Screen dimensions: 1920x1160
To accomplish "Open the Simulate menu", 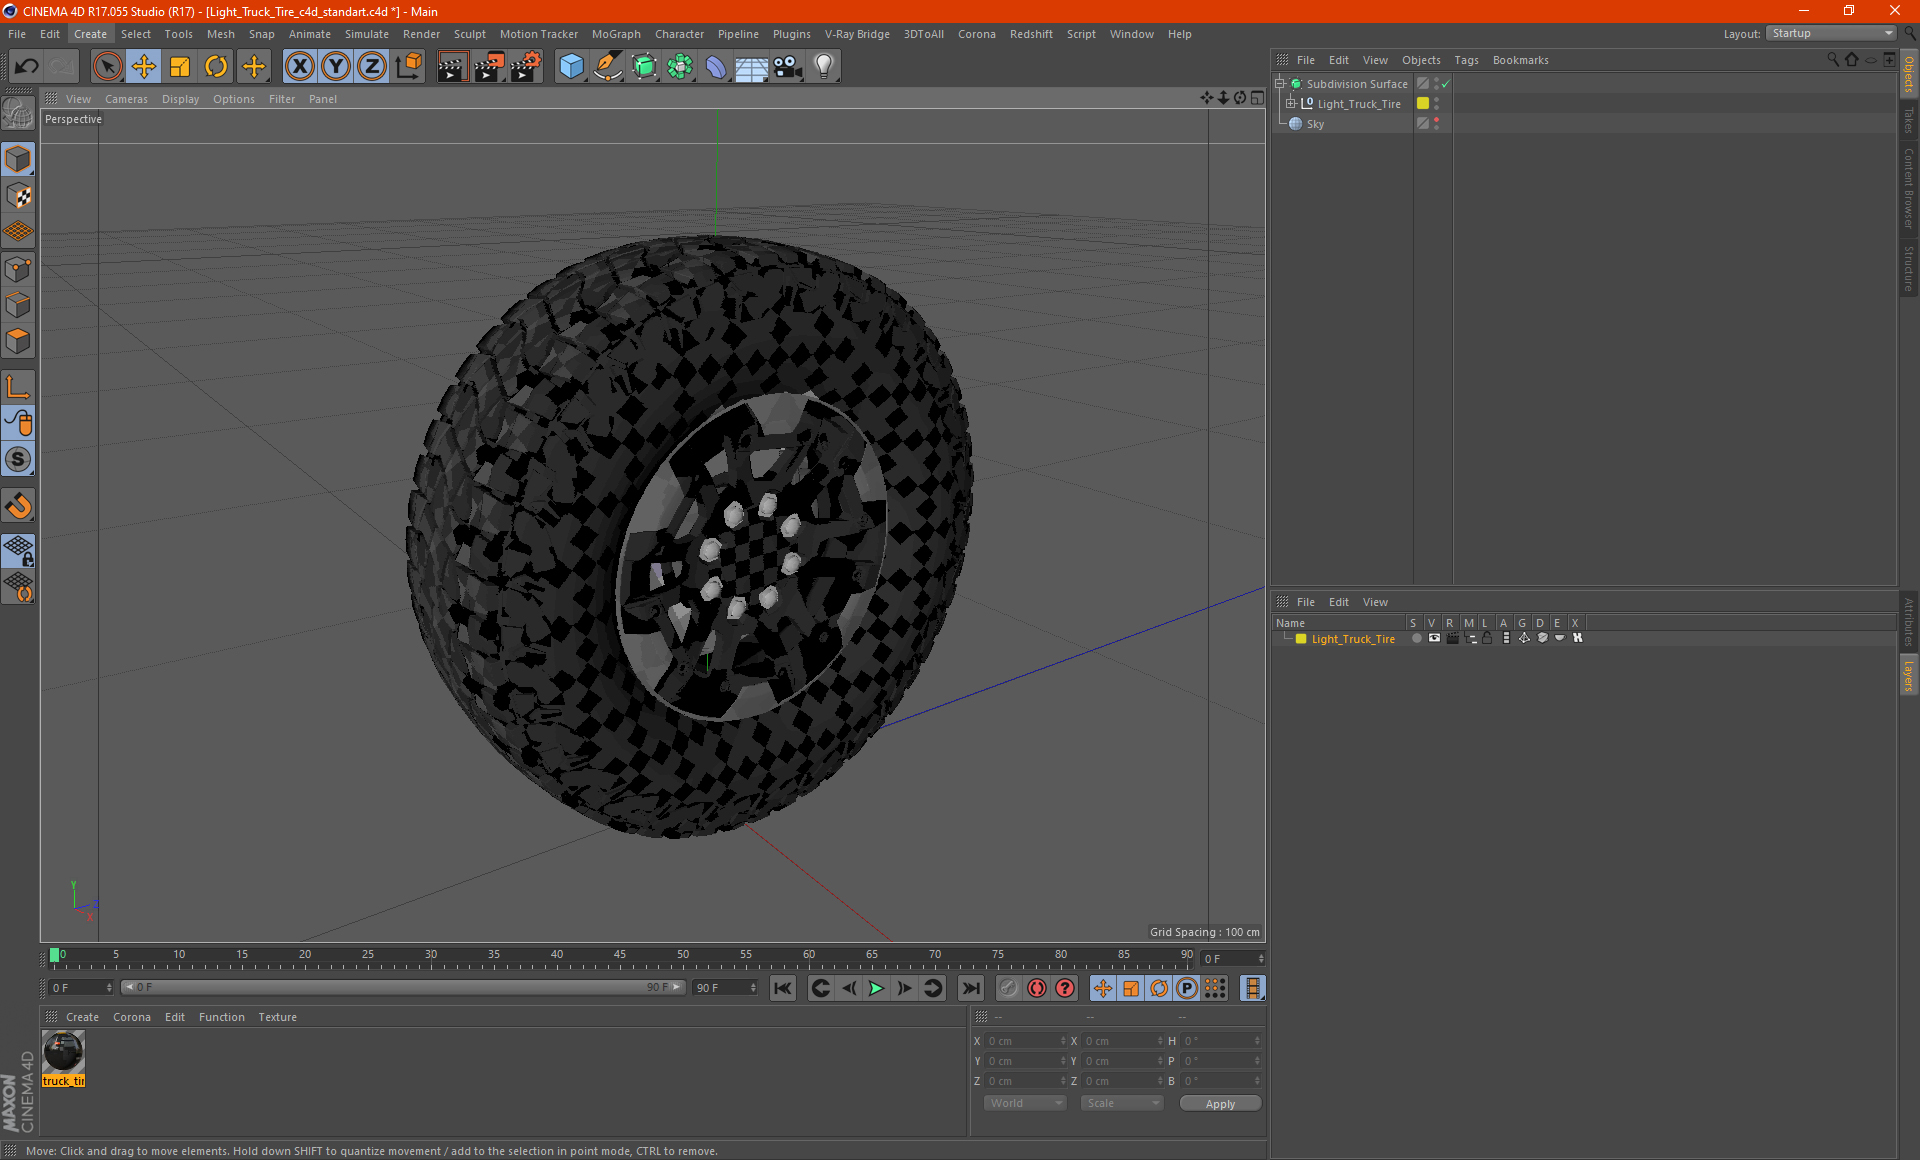I will point(366,34).
